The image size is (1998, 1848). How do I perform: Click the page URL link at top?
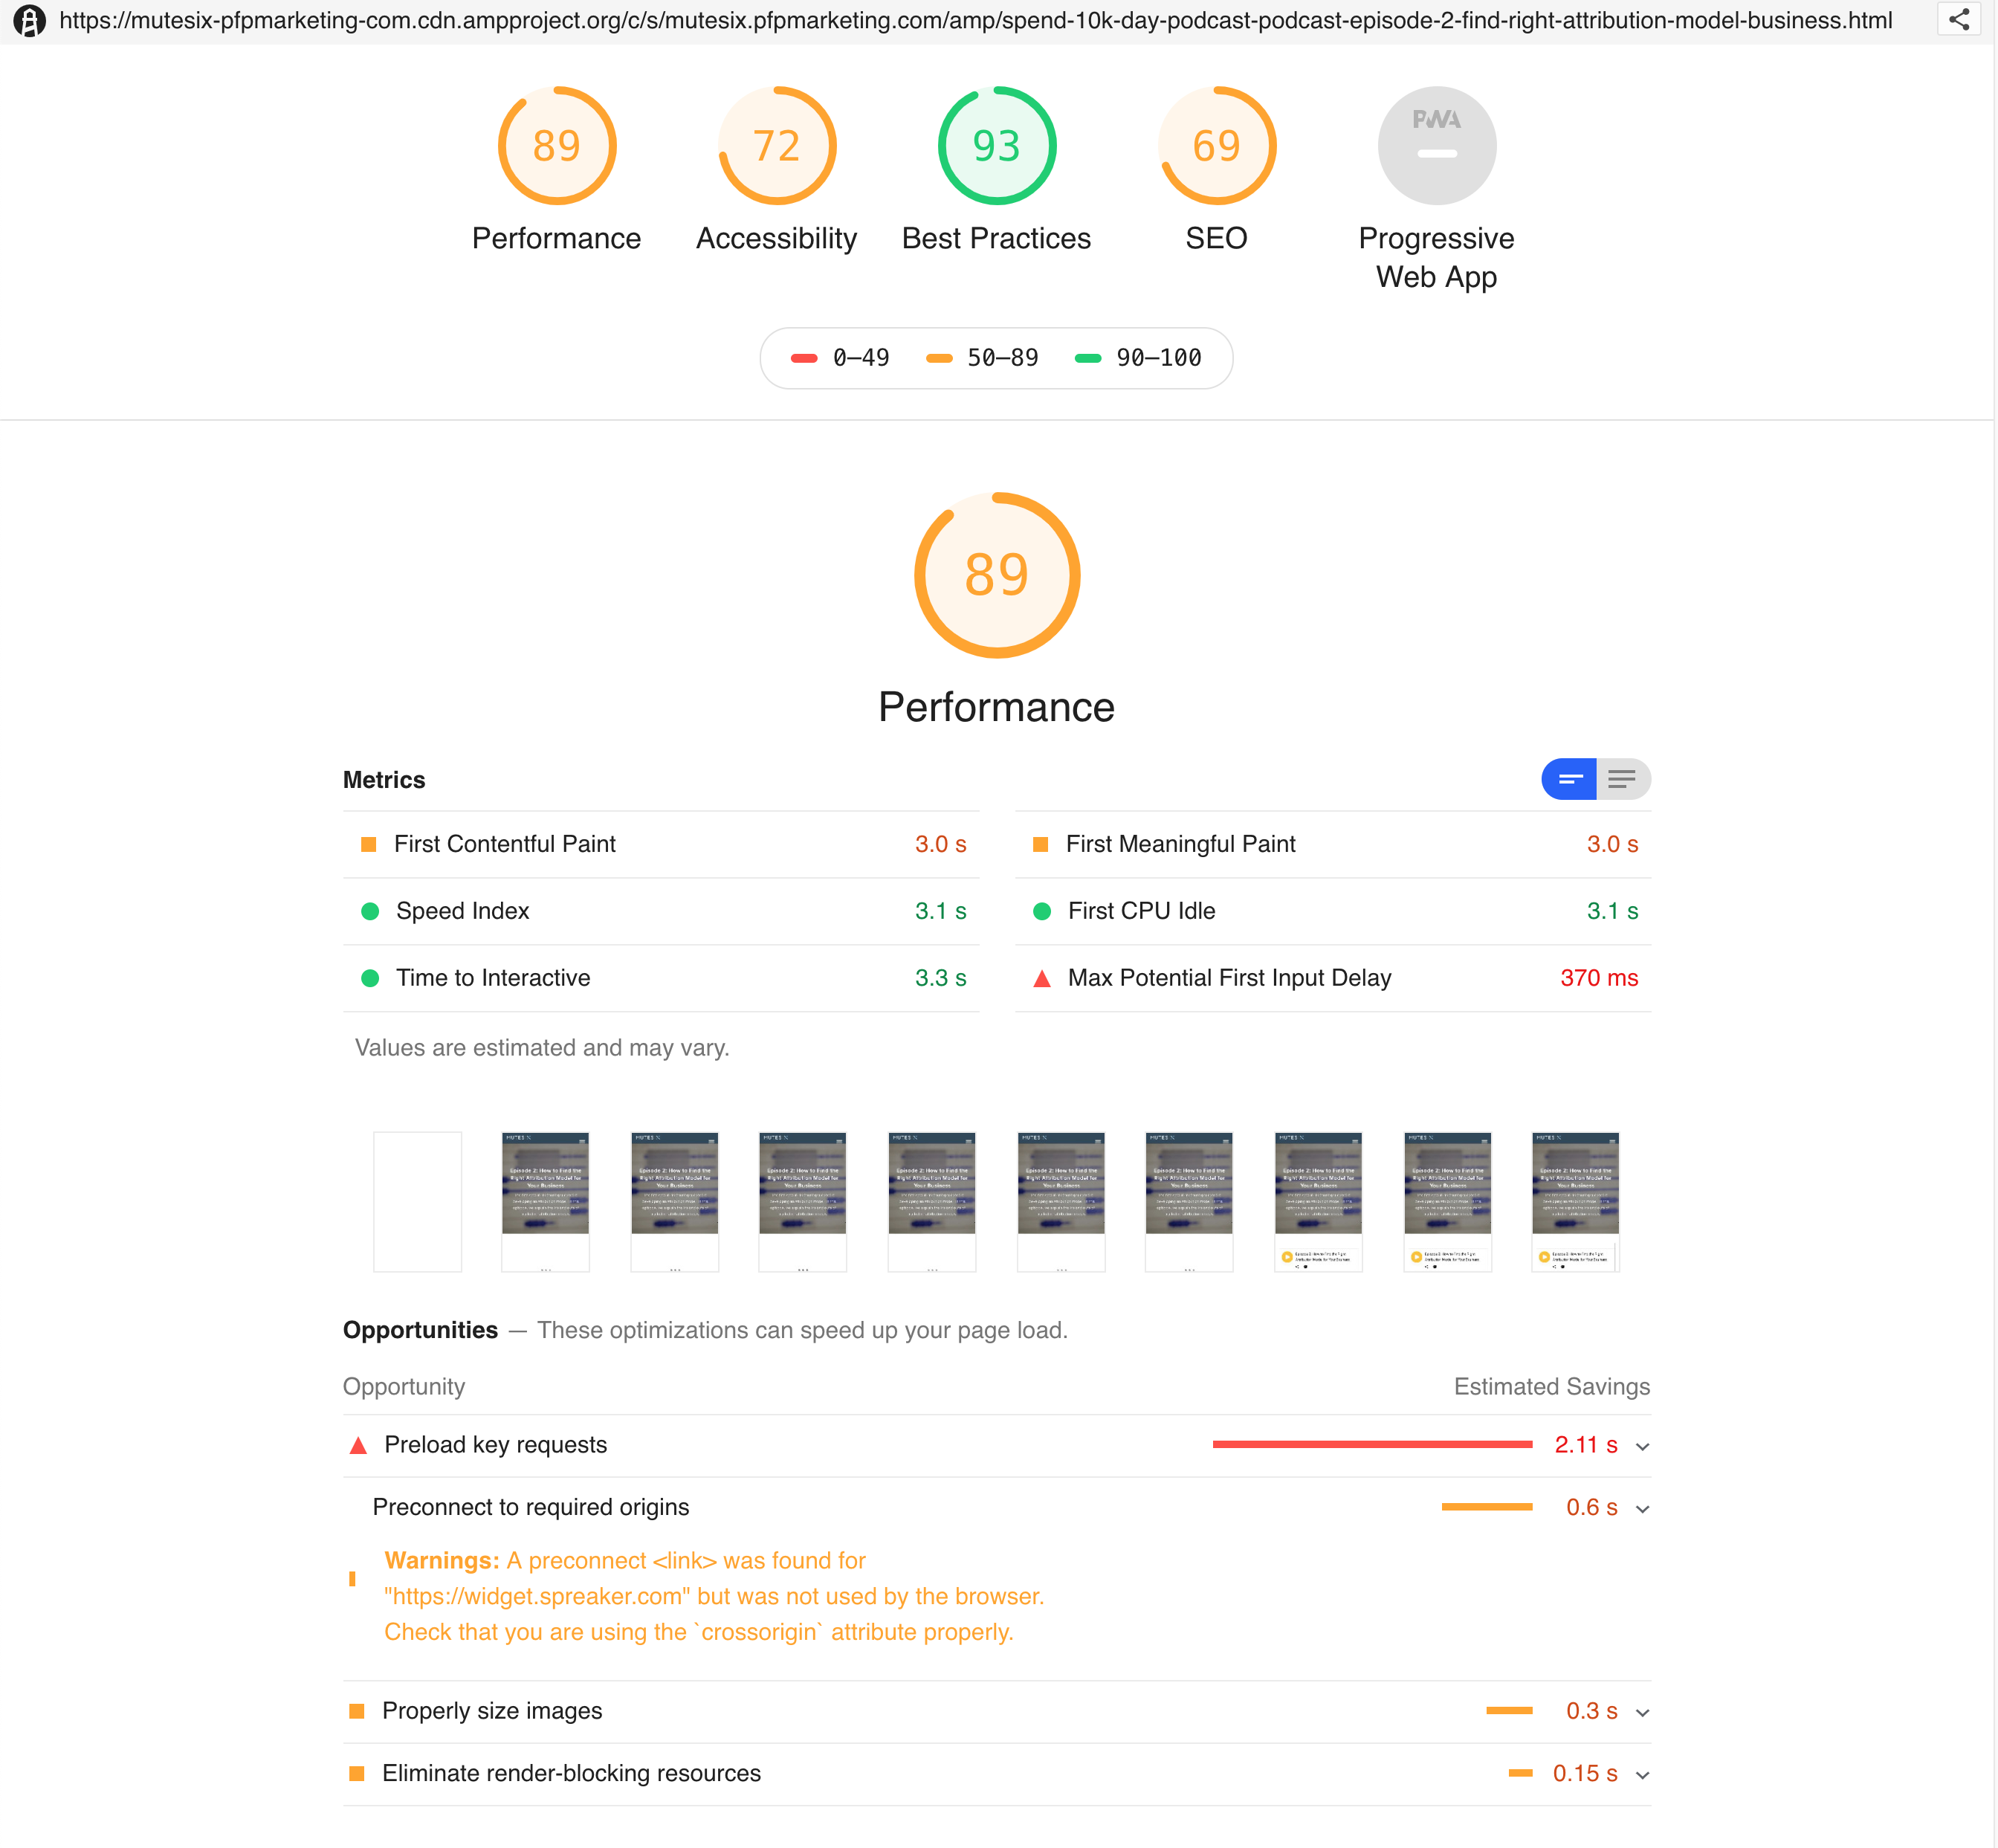[x=975, y=20]
